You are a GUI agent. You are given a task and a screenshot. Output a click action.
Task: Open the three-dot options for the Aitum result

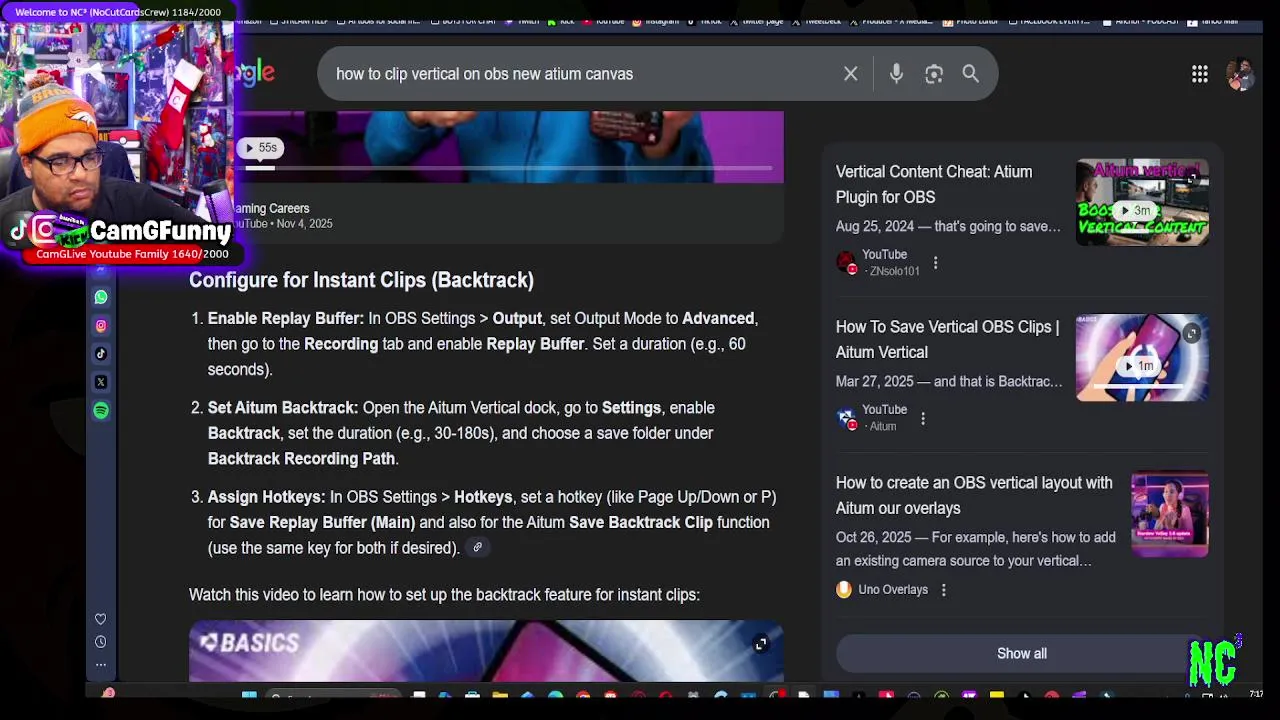[923, 418]
